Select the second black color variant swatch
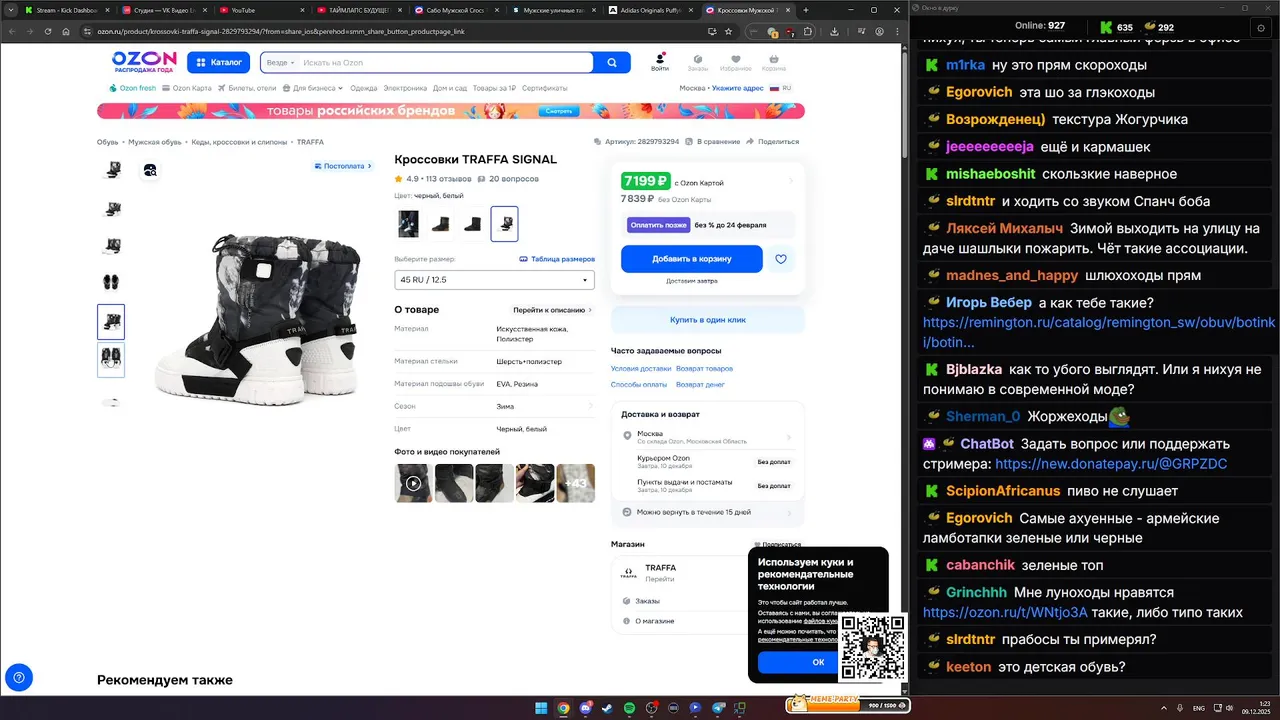 click(x=440, y=224)
